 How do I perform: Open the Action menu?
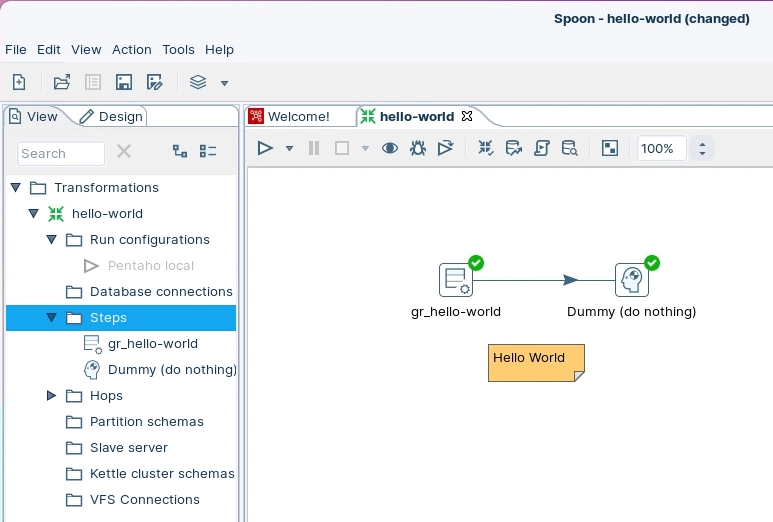pyautogui.click(x=131, y=49)
